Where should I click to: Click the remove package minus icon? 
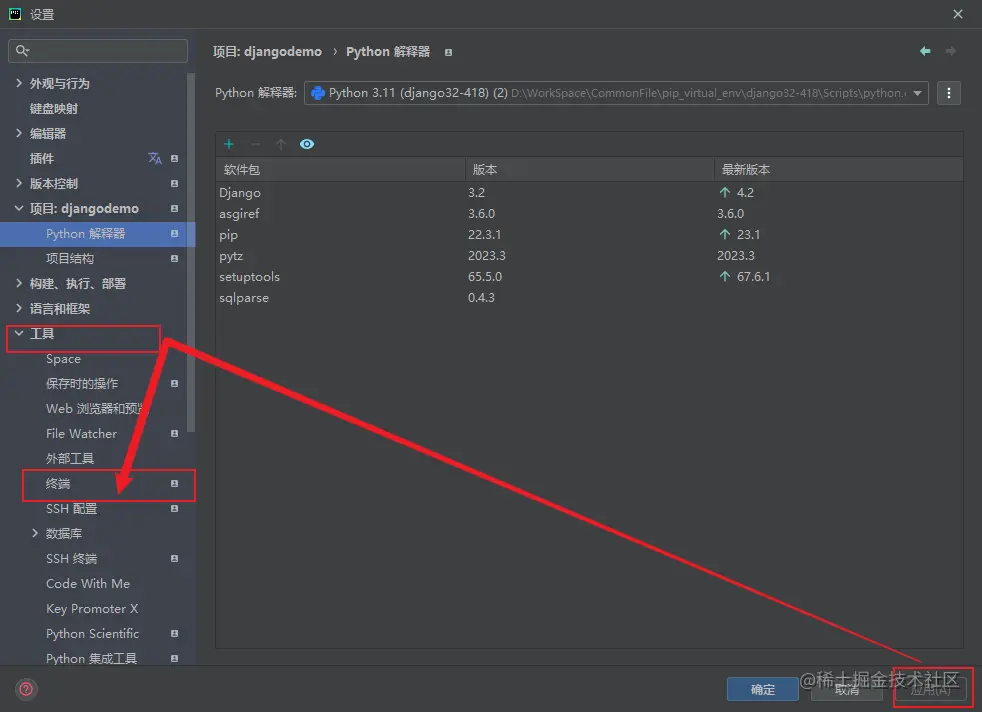point(255,144)
